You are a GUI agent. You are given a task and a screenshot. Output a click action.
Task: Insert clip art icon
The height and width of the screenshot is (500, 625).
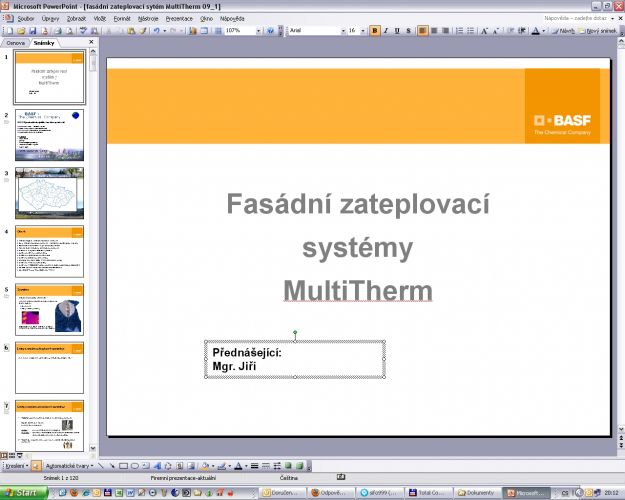tap(180, 466)
